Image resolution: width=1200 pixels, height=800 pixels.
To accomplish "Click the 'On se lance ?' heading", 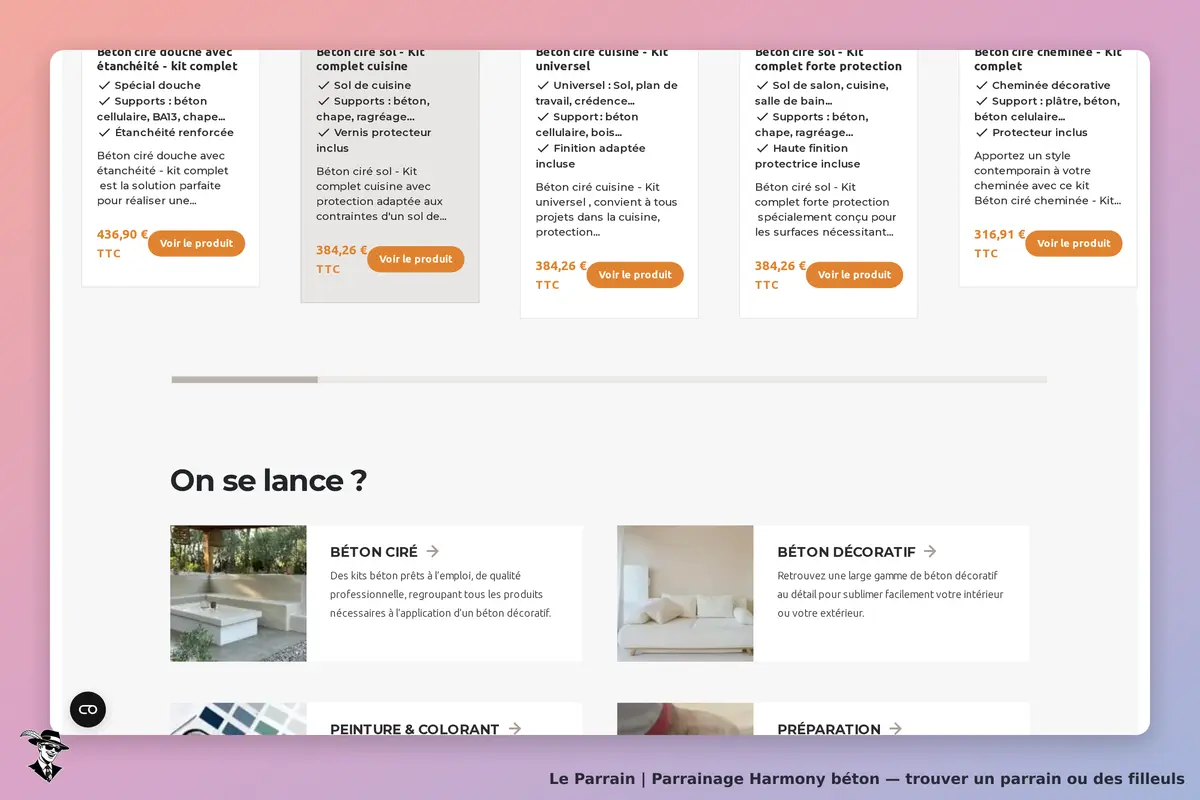I will (x=268, y=481).
